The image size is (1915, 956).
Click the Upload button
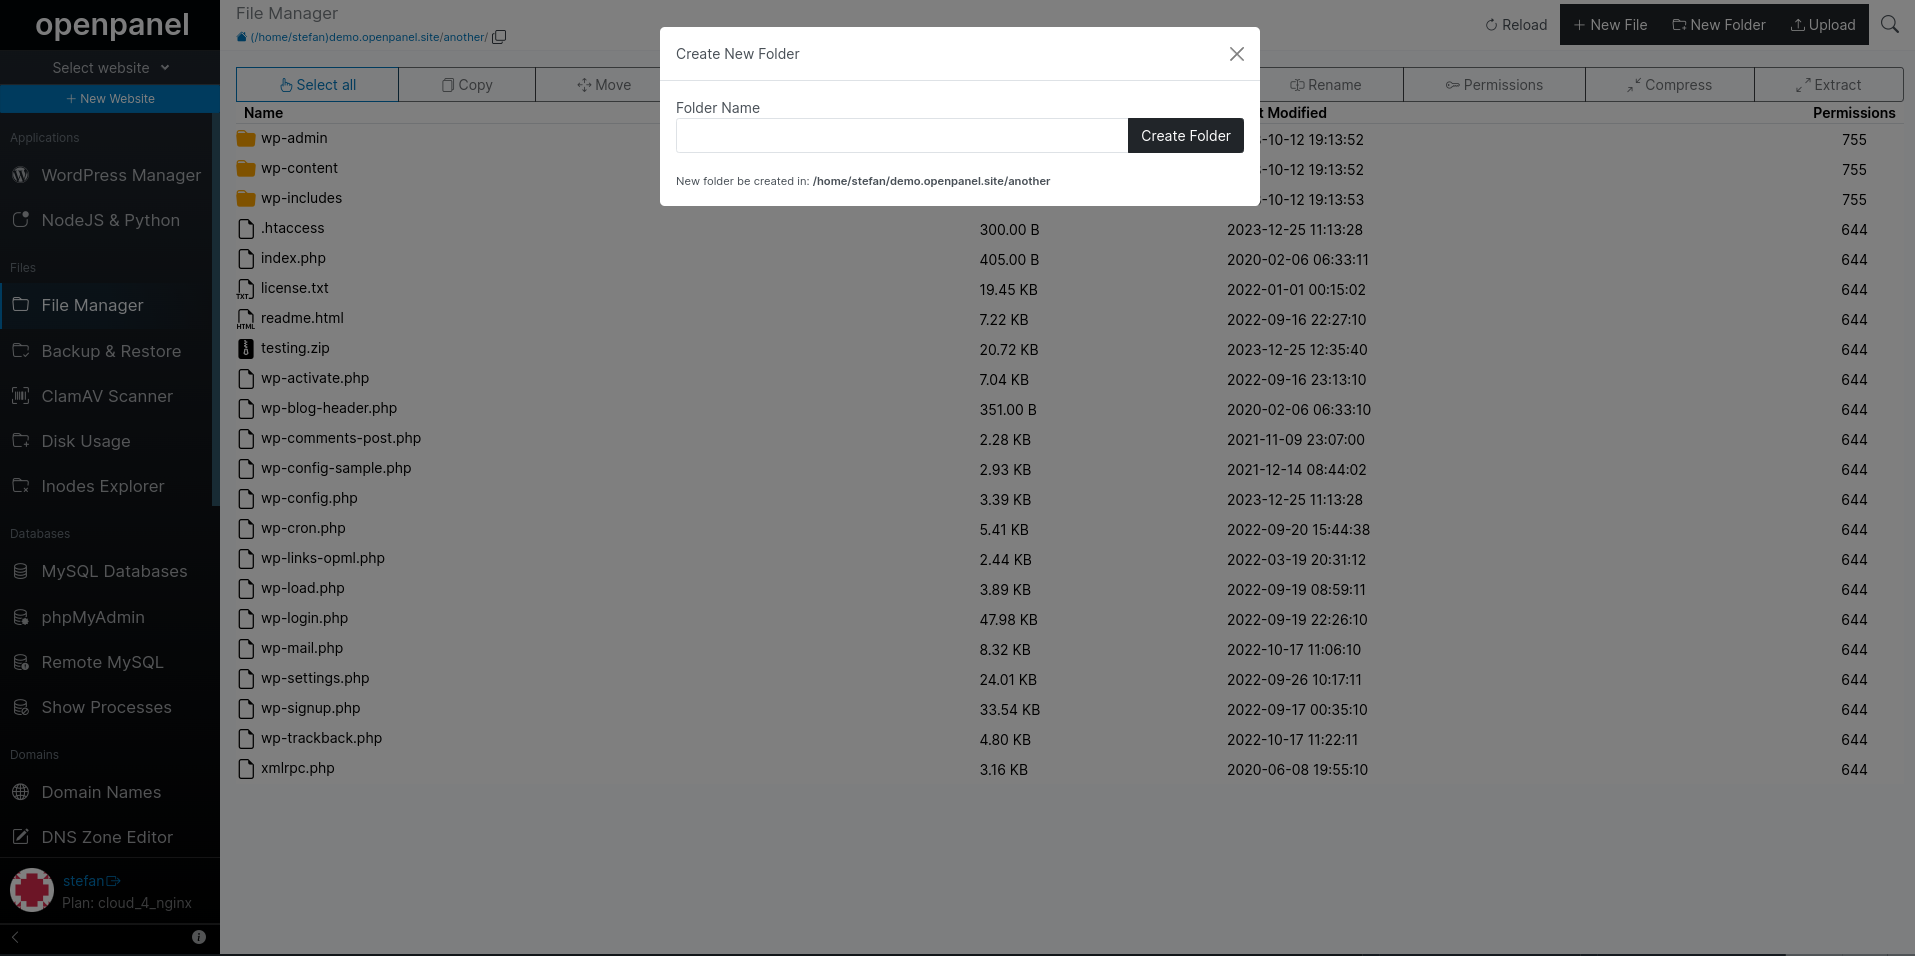(x=1823, y=25)
